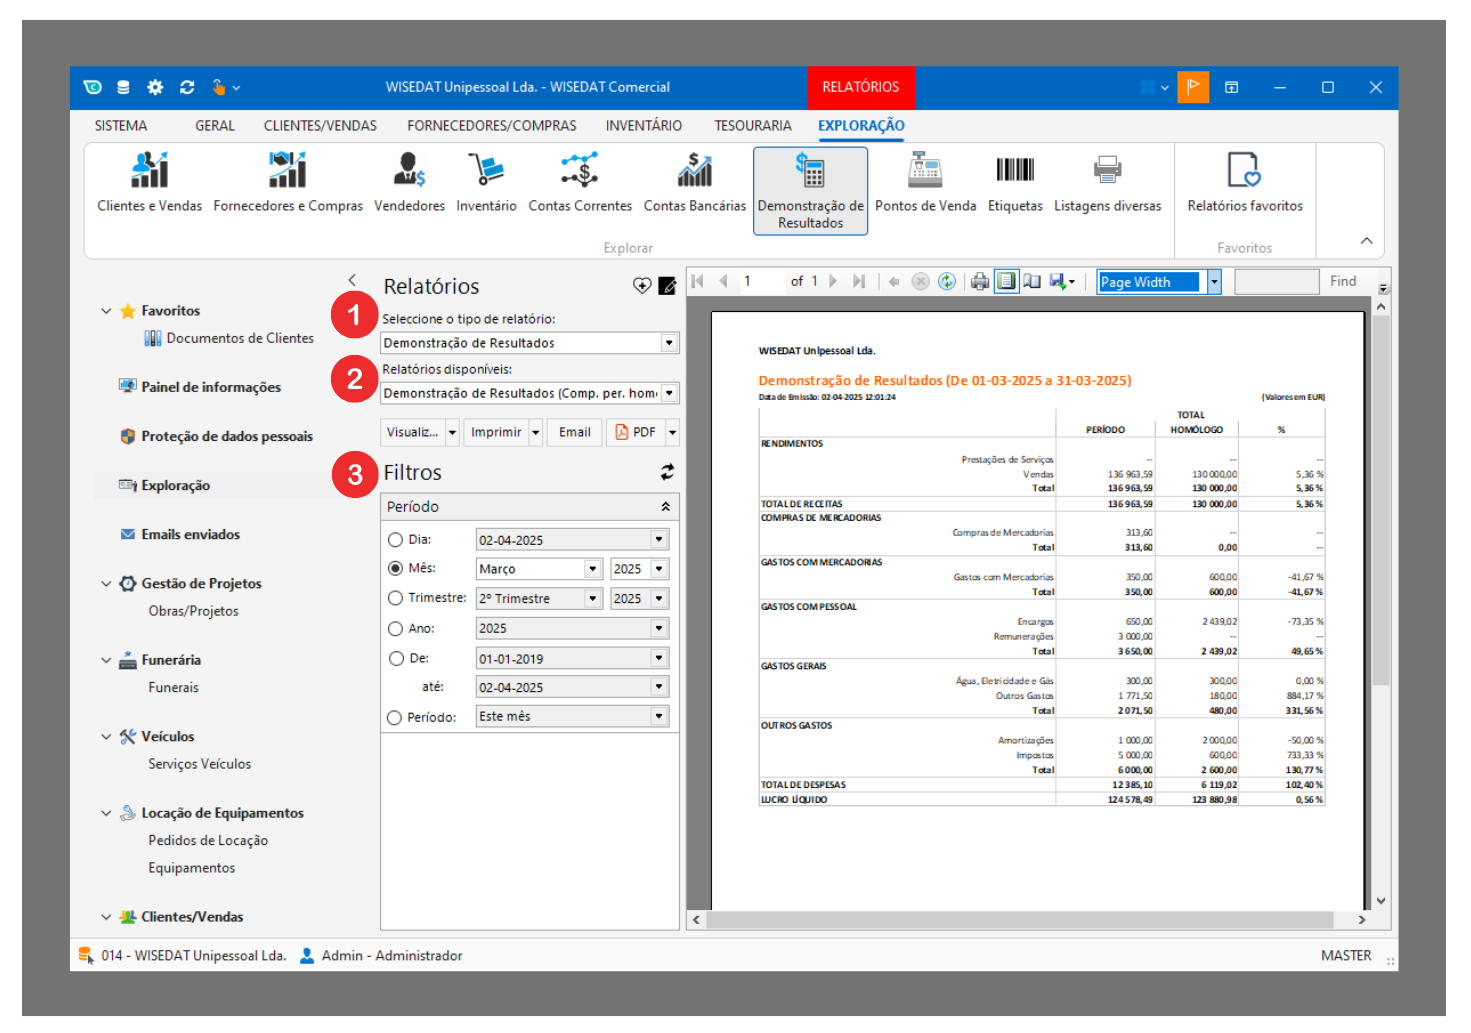Select the Trimestre period option
The image size is (1471, 1033).
pyautogui.click(x=395, y=599)
